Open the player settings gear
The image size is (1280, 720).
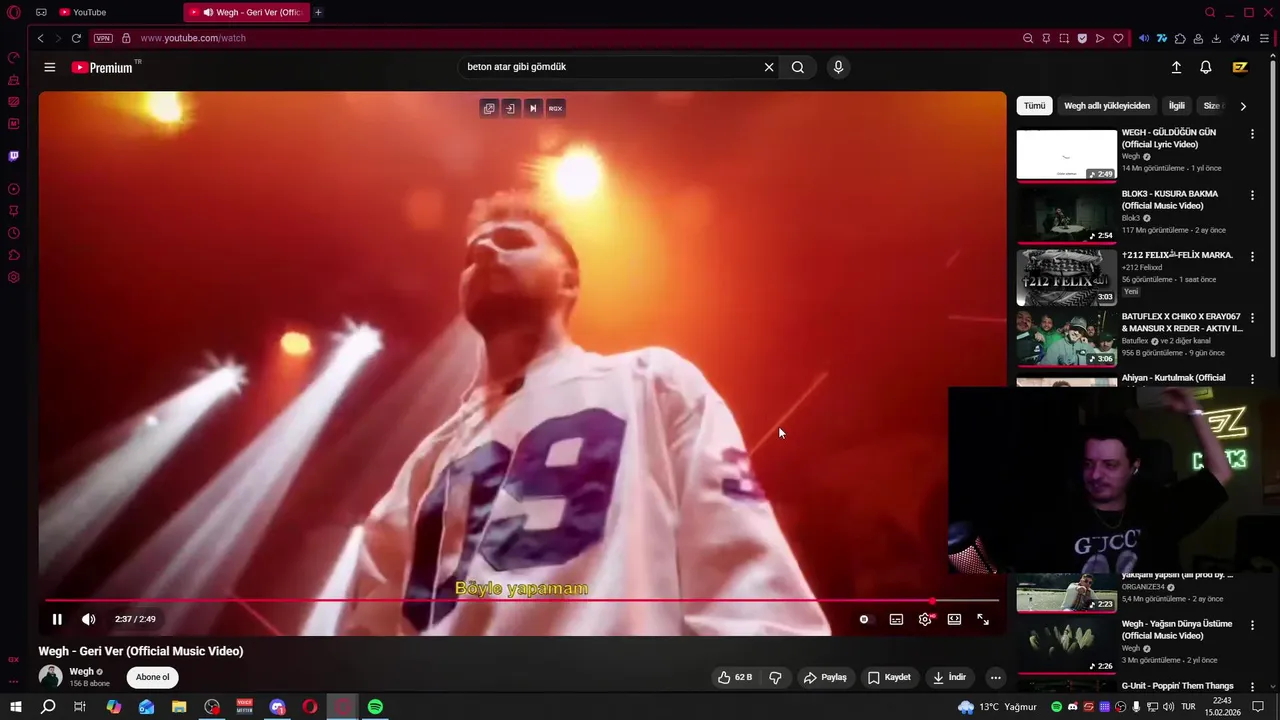926,619
